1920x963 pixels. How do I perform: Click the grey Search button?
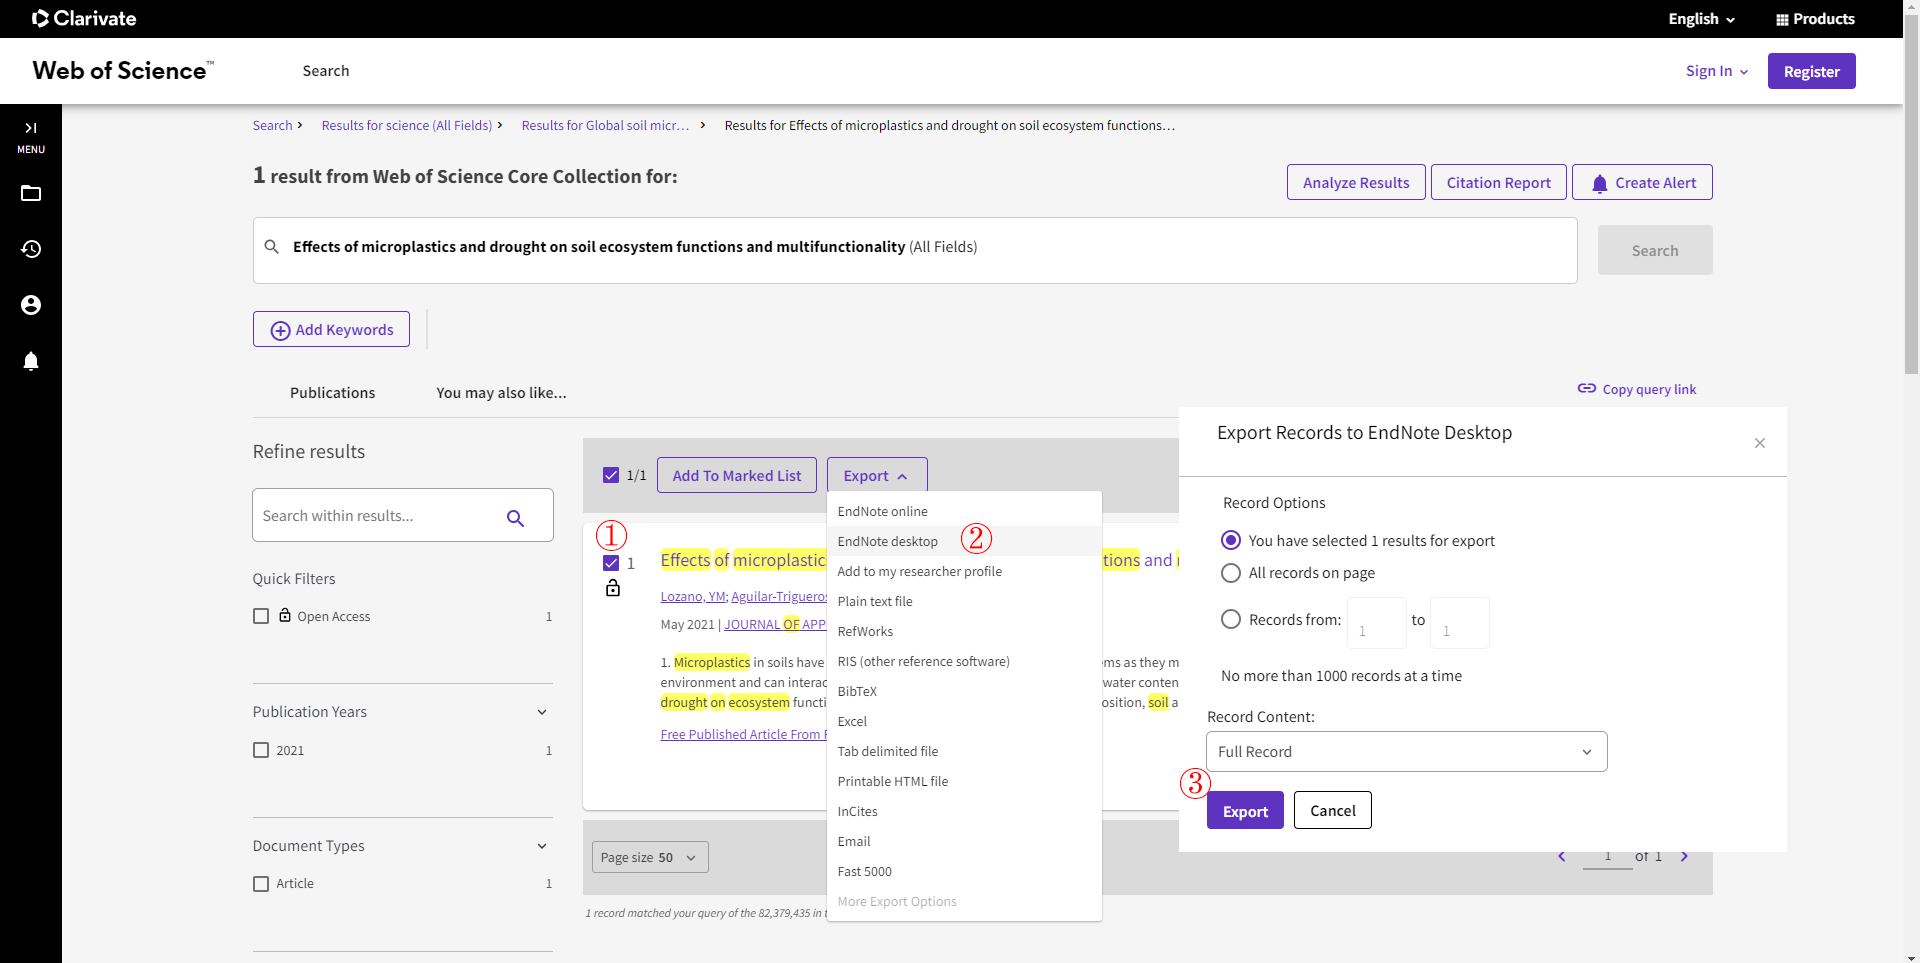tap(1655, 250)
